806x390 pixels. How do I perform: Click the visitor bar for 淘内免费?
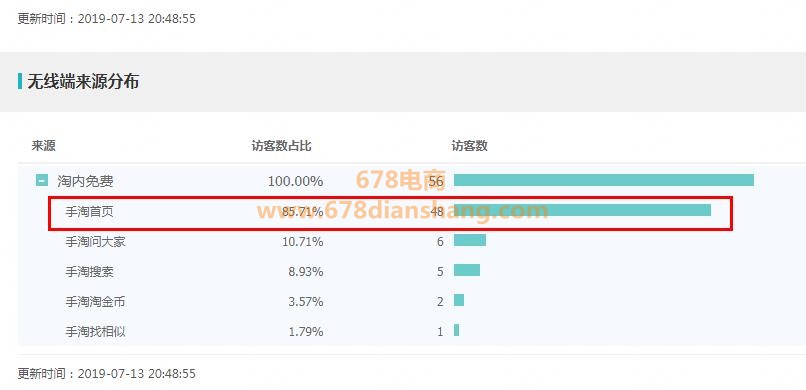coord(603,180)
